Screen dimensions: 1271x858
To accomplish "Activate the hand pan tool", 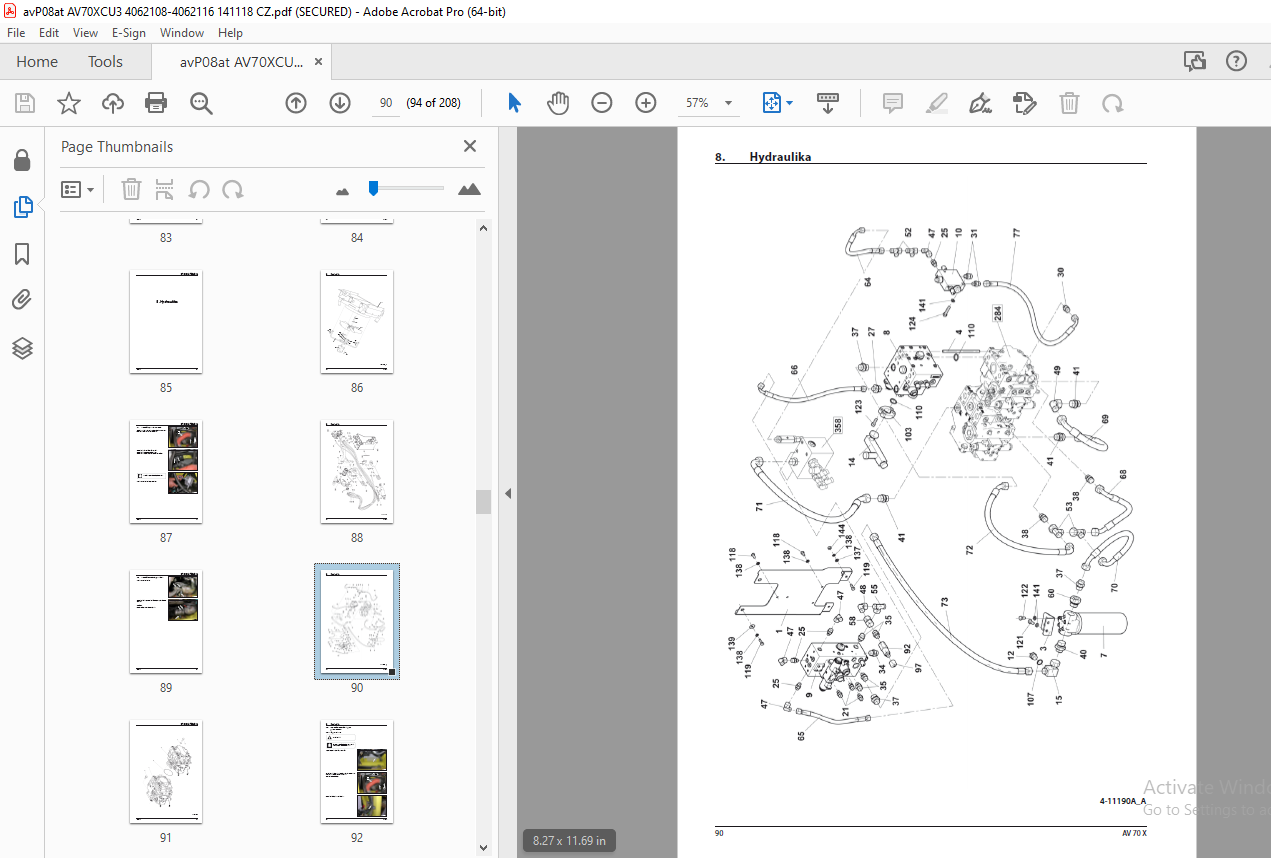I will point(558,103).
